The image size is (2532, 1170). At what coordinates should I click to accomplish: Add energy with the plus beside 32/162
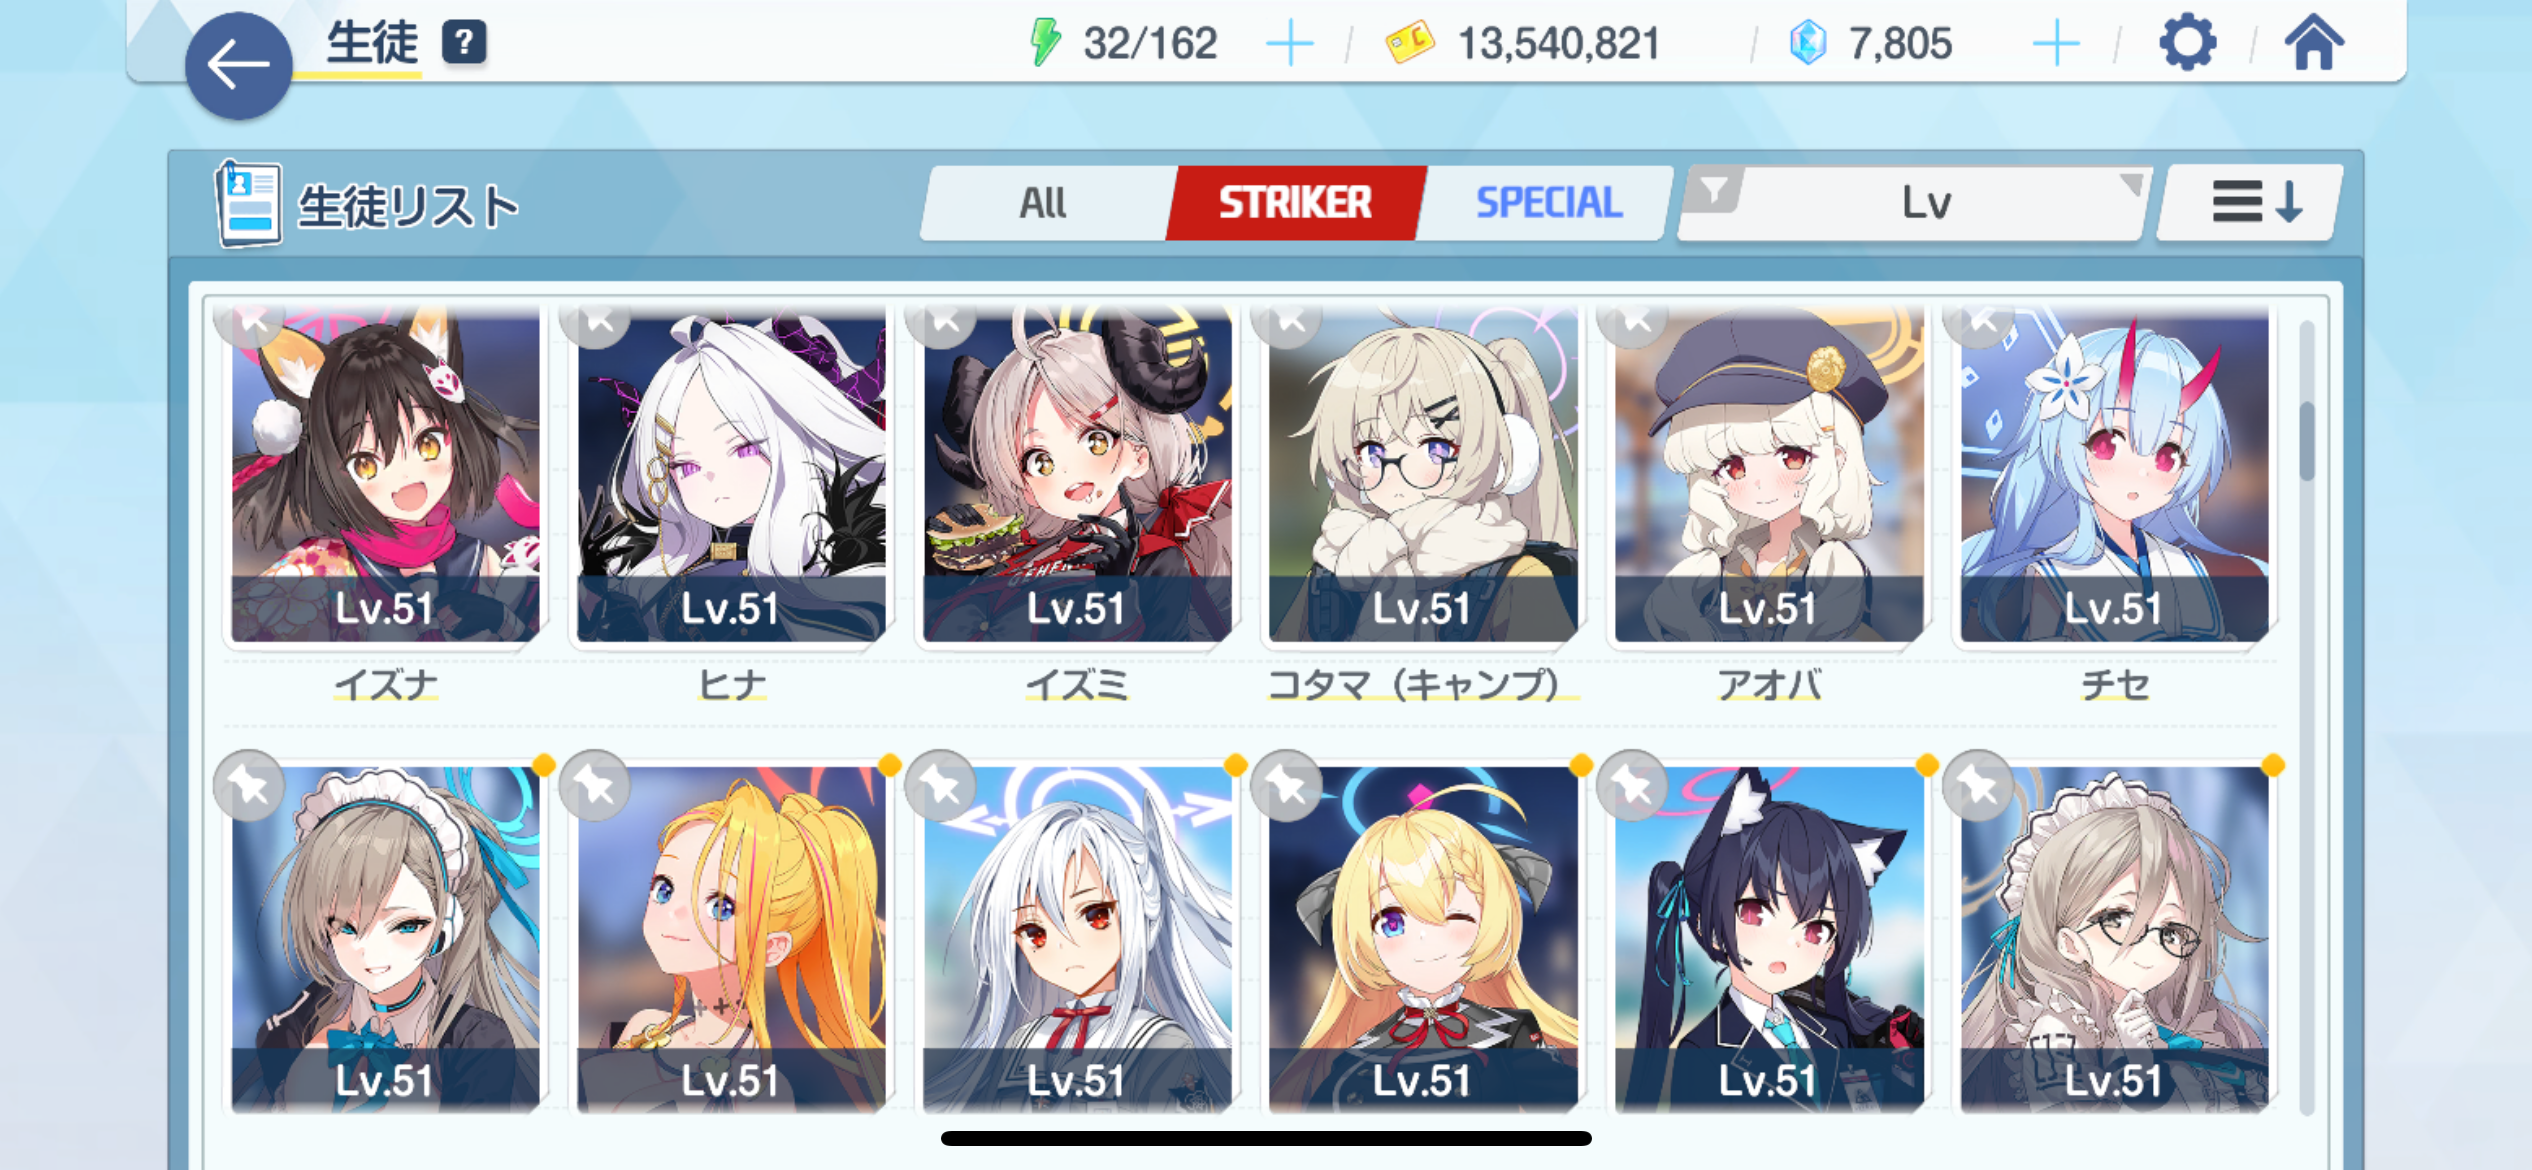pyautogui.click(x=1289, y=44)
